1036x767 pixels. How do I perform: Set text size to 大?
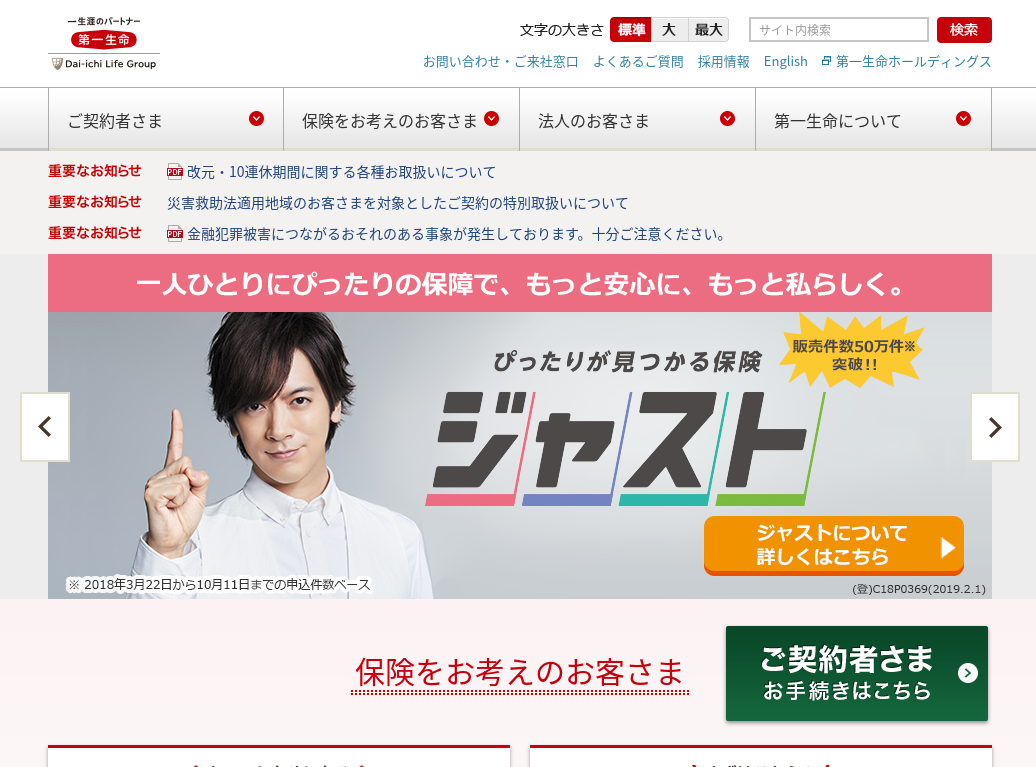pos(669,30)
